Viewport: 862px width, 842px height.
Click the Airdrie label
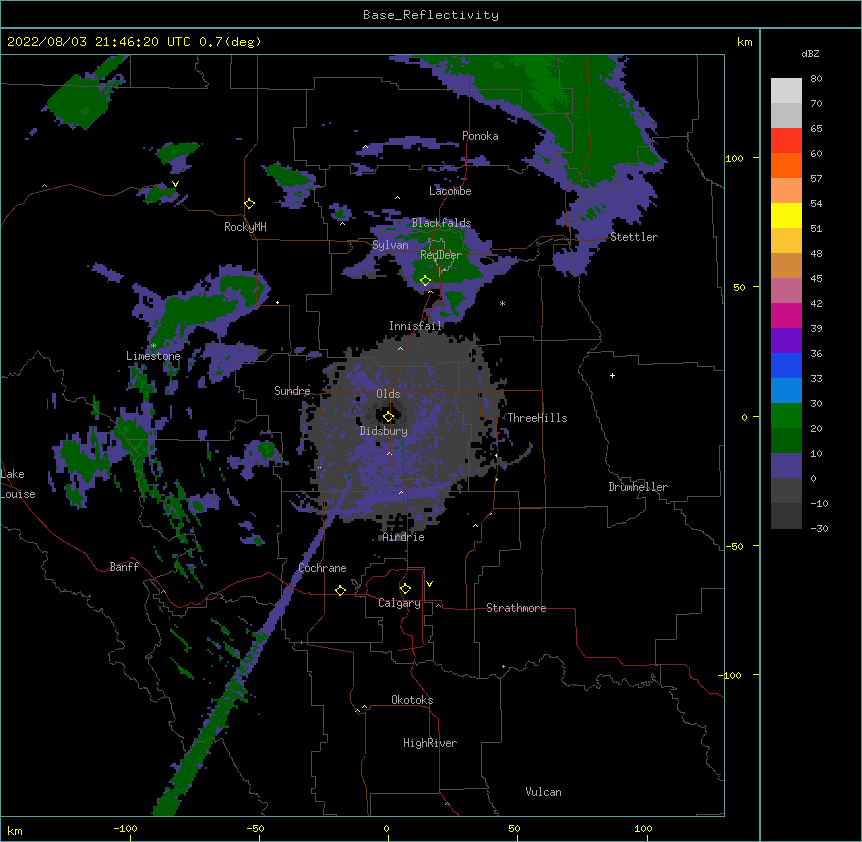(404, 537)
